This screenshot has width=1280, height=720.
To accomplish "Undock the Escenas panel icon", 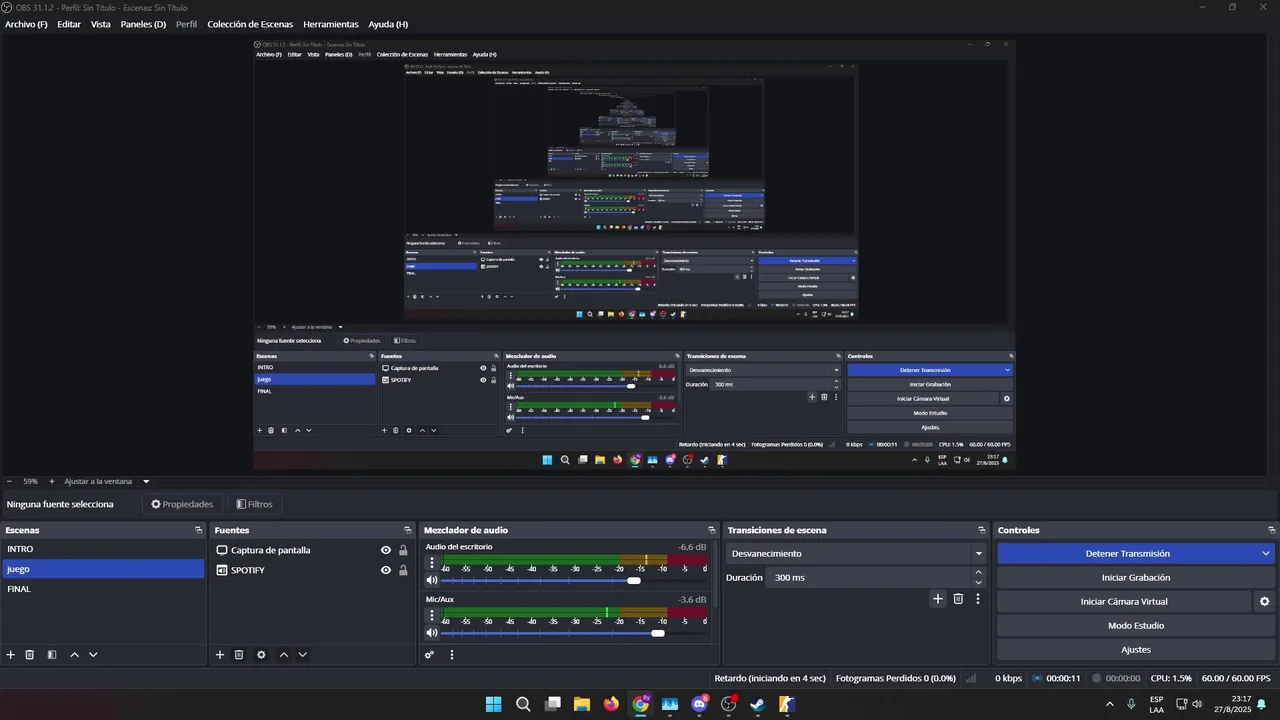I will coord(199,530).
